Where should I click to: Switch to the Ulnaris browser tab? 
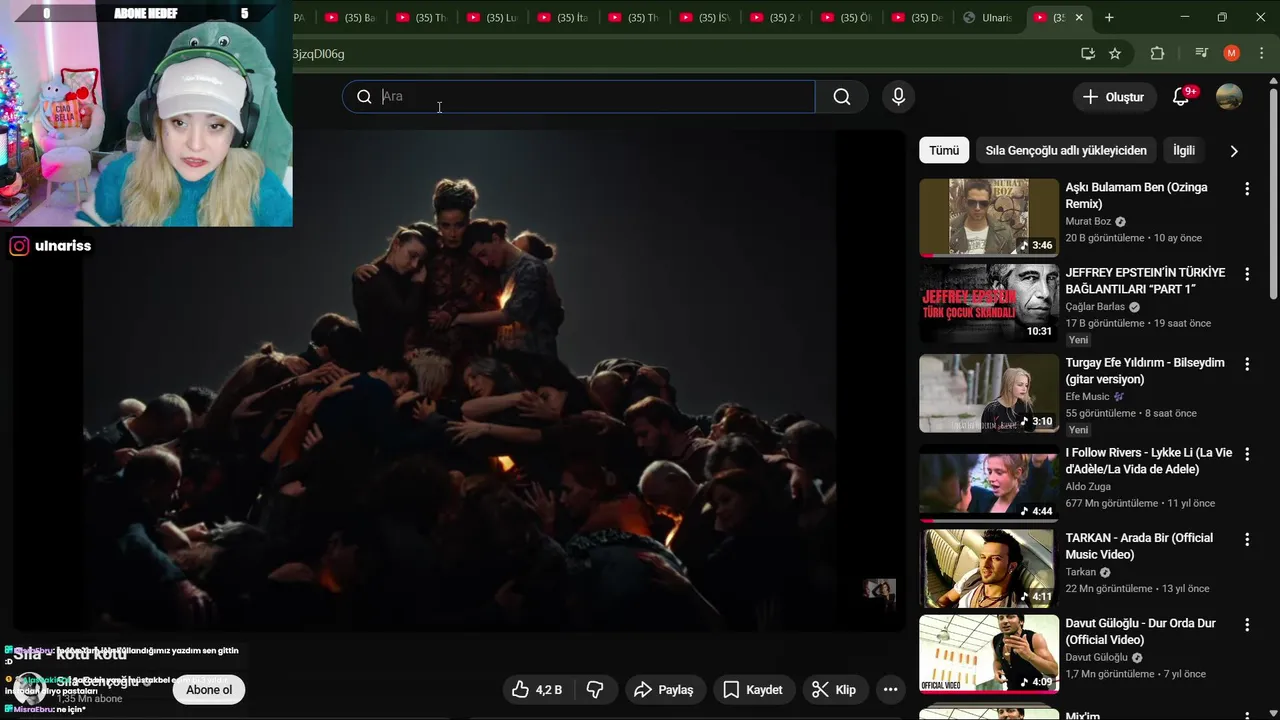pos(988,18)
